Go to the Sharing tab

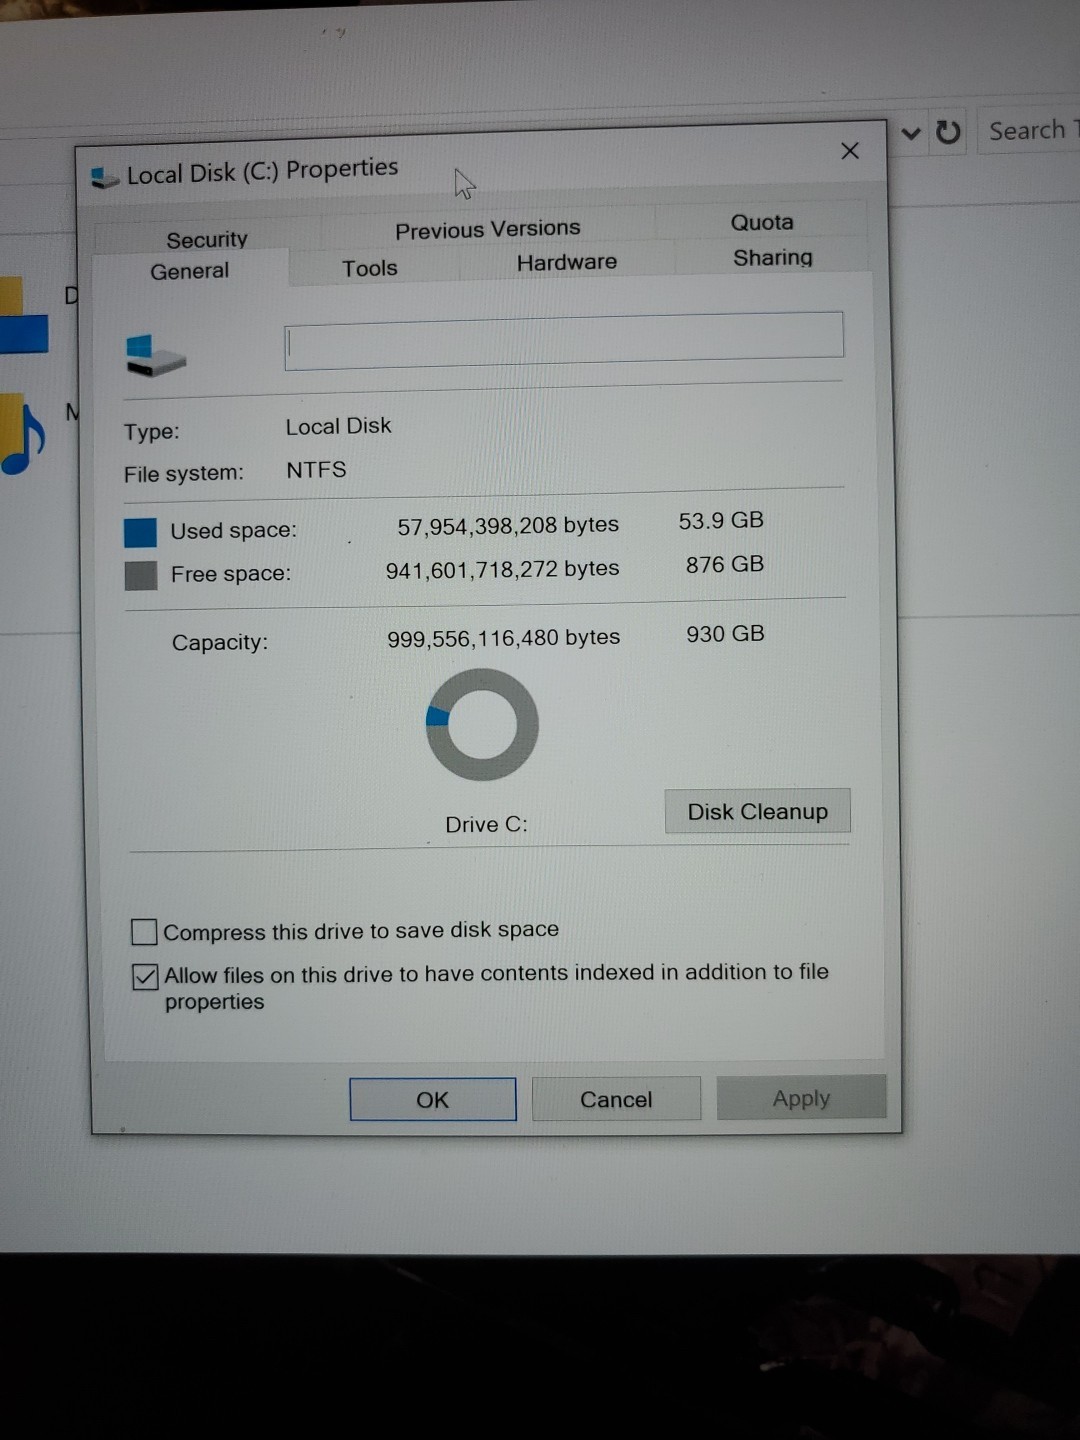772,257
